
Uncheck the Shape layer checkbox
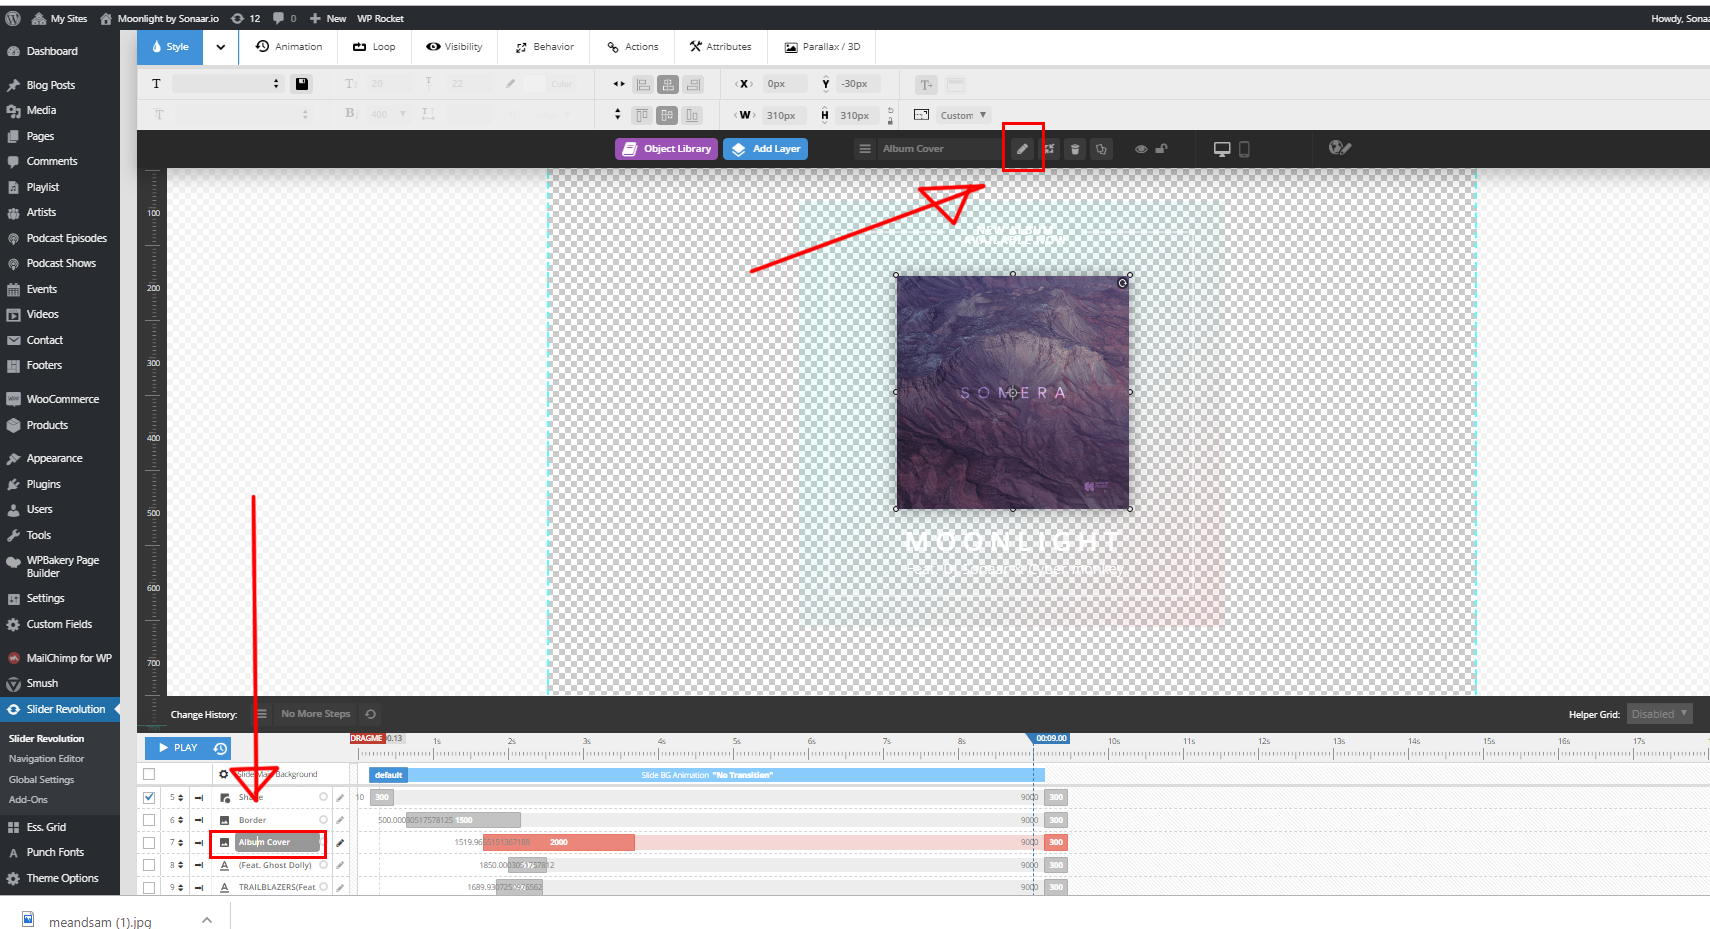click(x=149, y=798)
